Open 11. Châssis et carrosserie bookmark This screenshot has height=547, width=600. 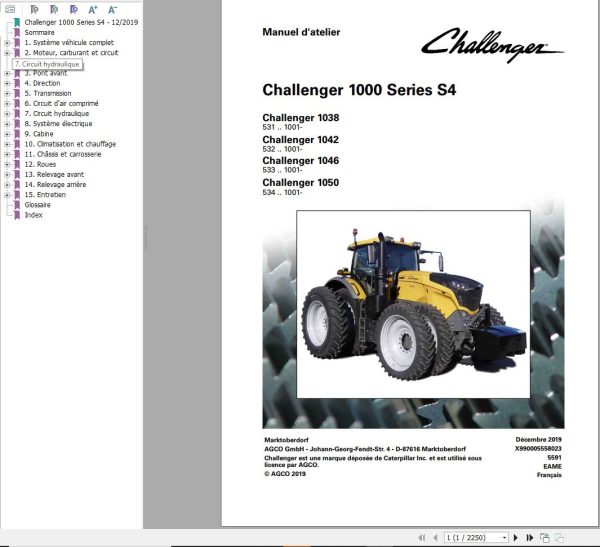coord(63,154)
